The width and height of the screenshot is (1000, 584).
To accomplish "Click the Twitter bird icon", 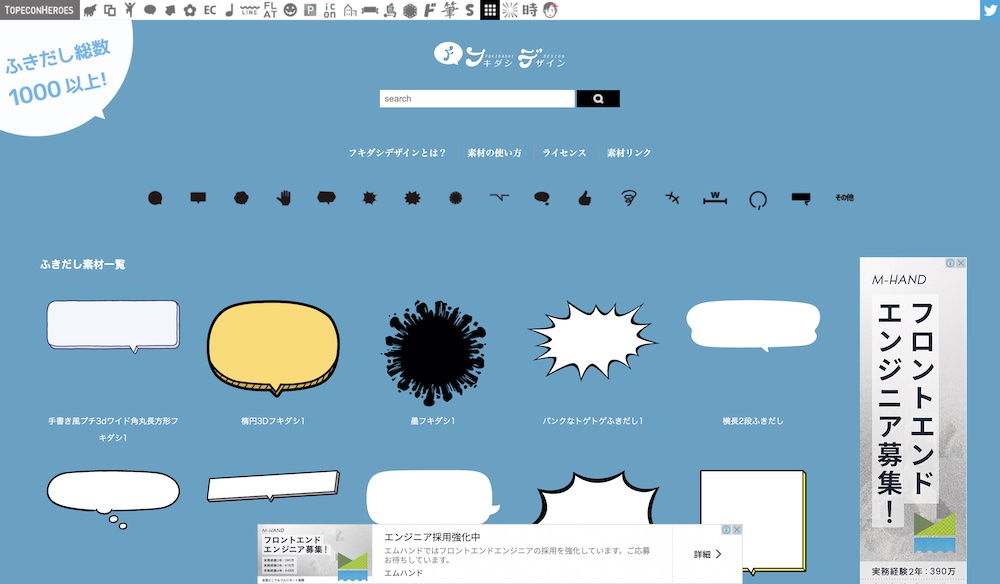I will (990, 10).
